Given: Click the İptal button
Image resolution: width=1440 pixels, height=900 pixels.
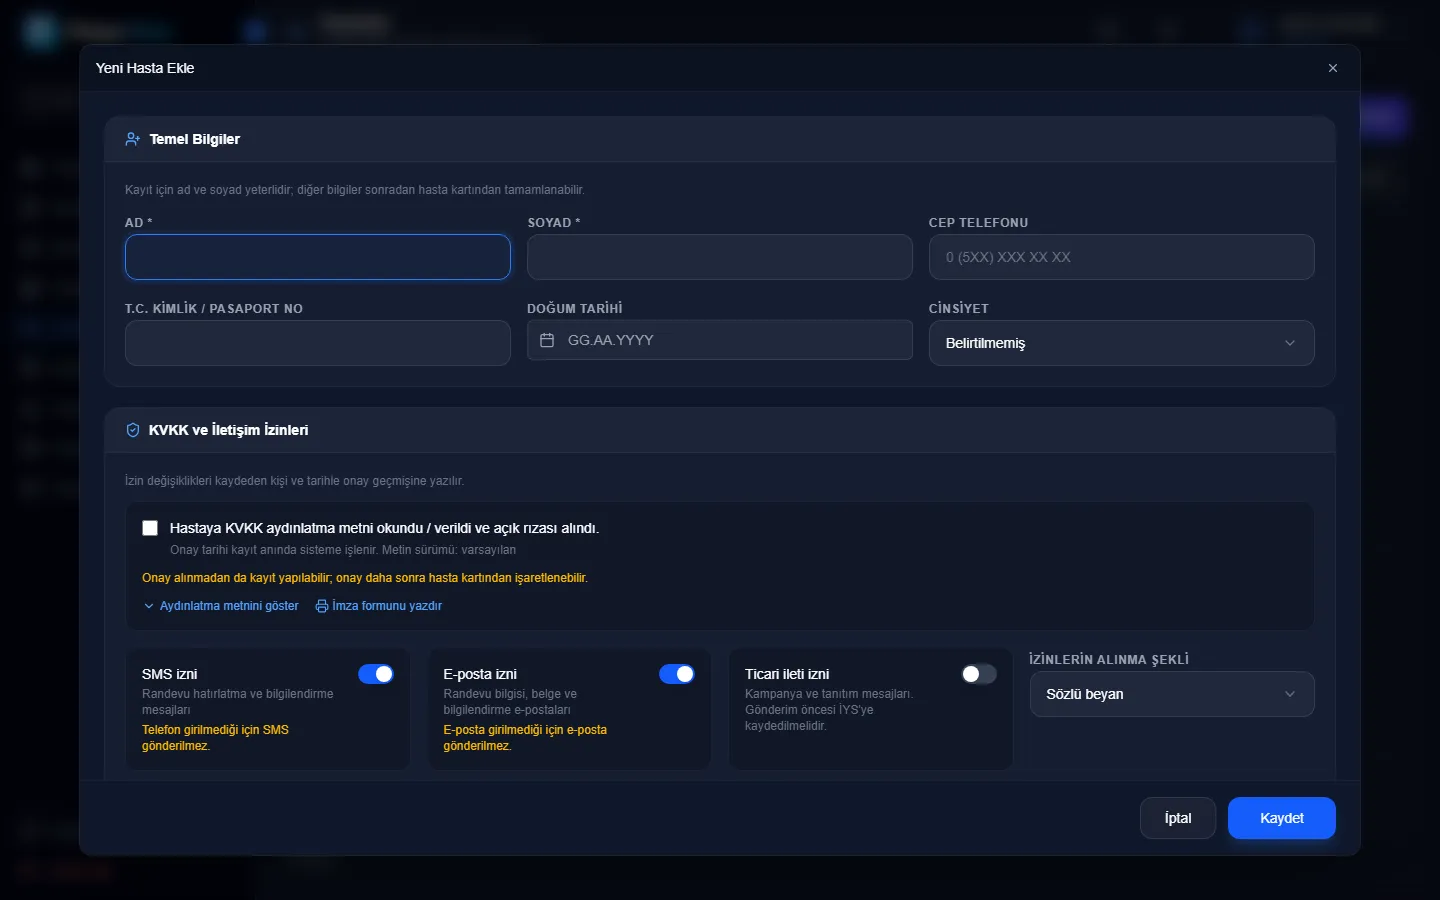Looking at the screenshot, I should tap(1178, 818).
